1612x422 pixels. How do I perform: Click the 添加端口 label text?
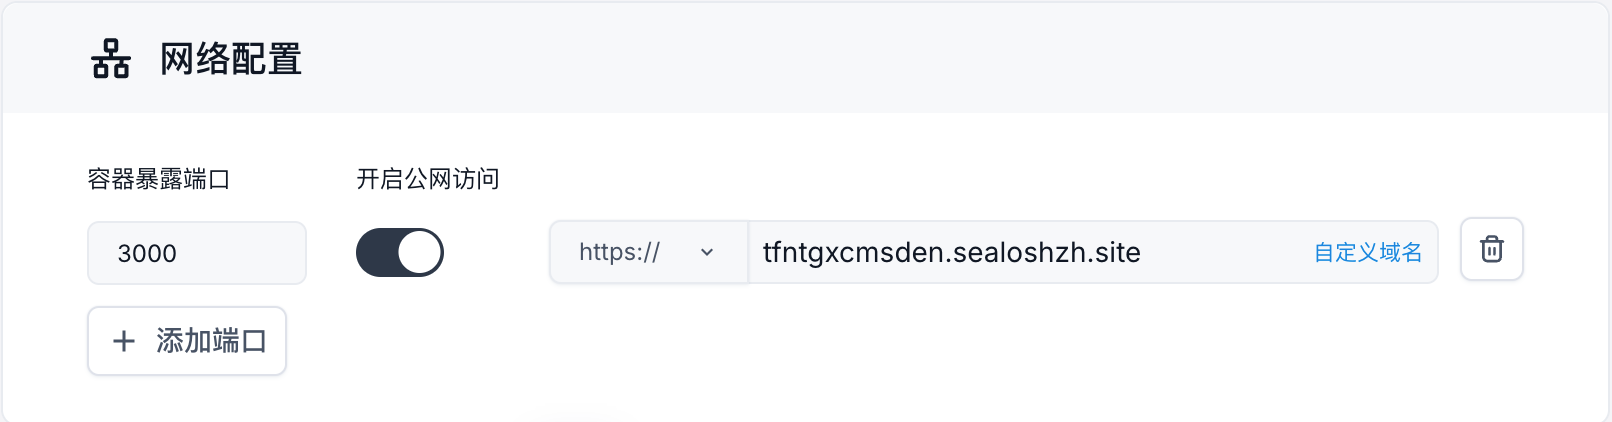click(211, 341)
